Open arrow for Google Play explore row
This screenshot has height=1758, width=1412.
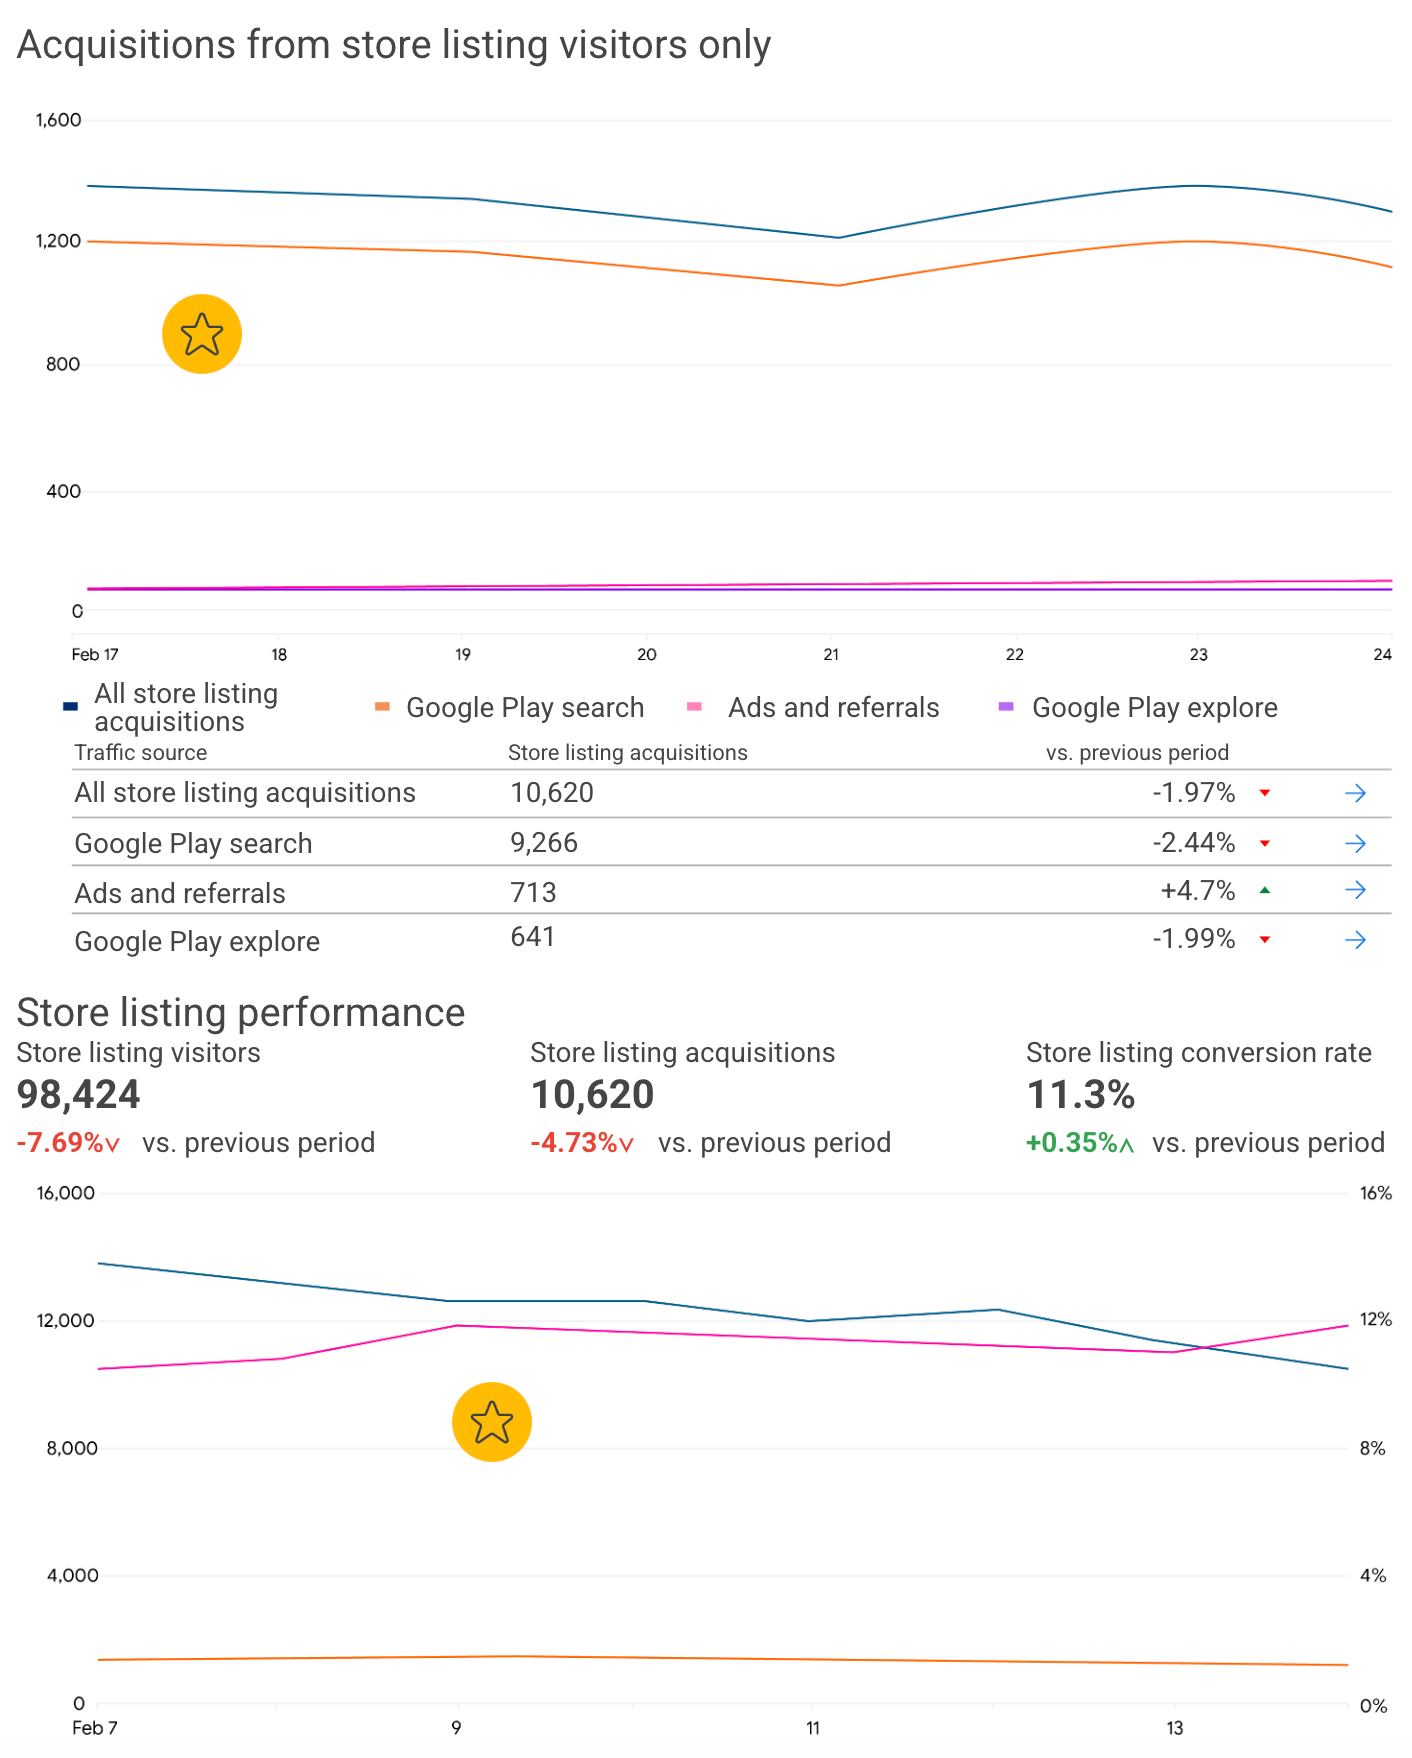1355,939
